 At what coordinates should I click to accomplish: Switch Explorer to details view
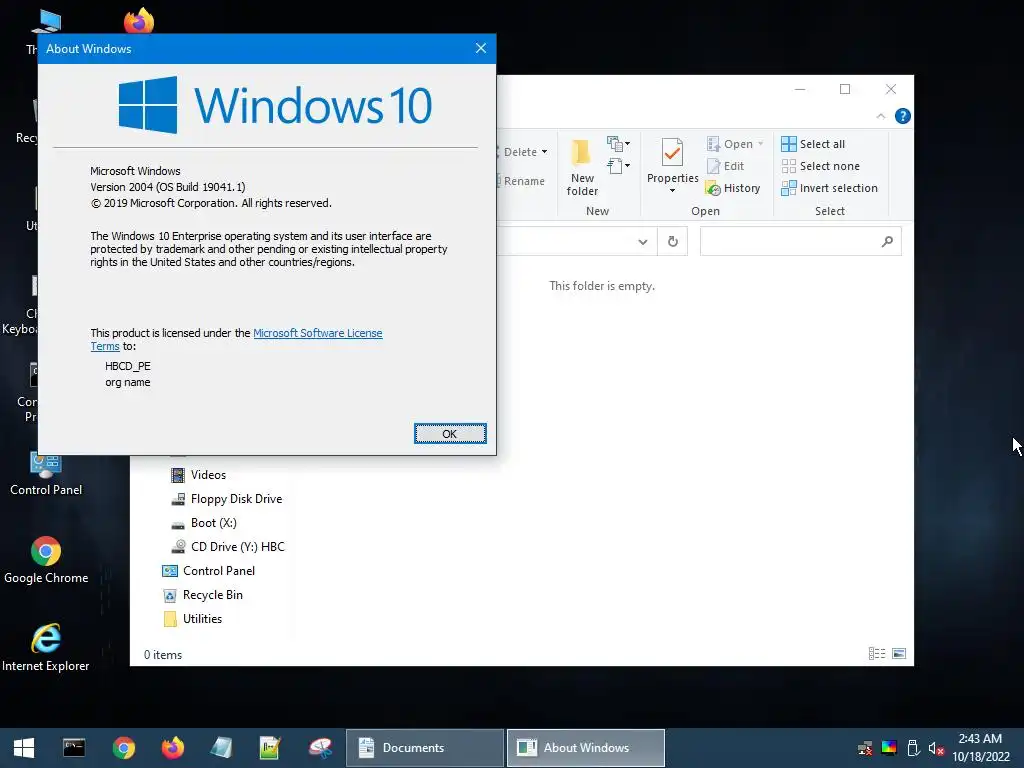877,654
